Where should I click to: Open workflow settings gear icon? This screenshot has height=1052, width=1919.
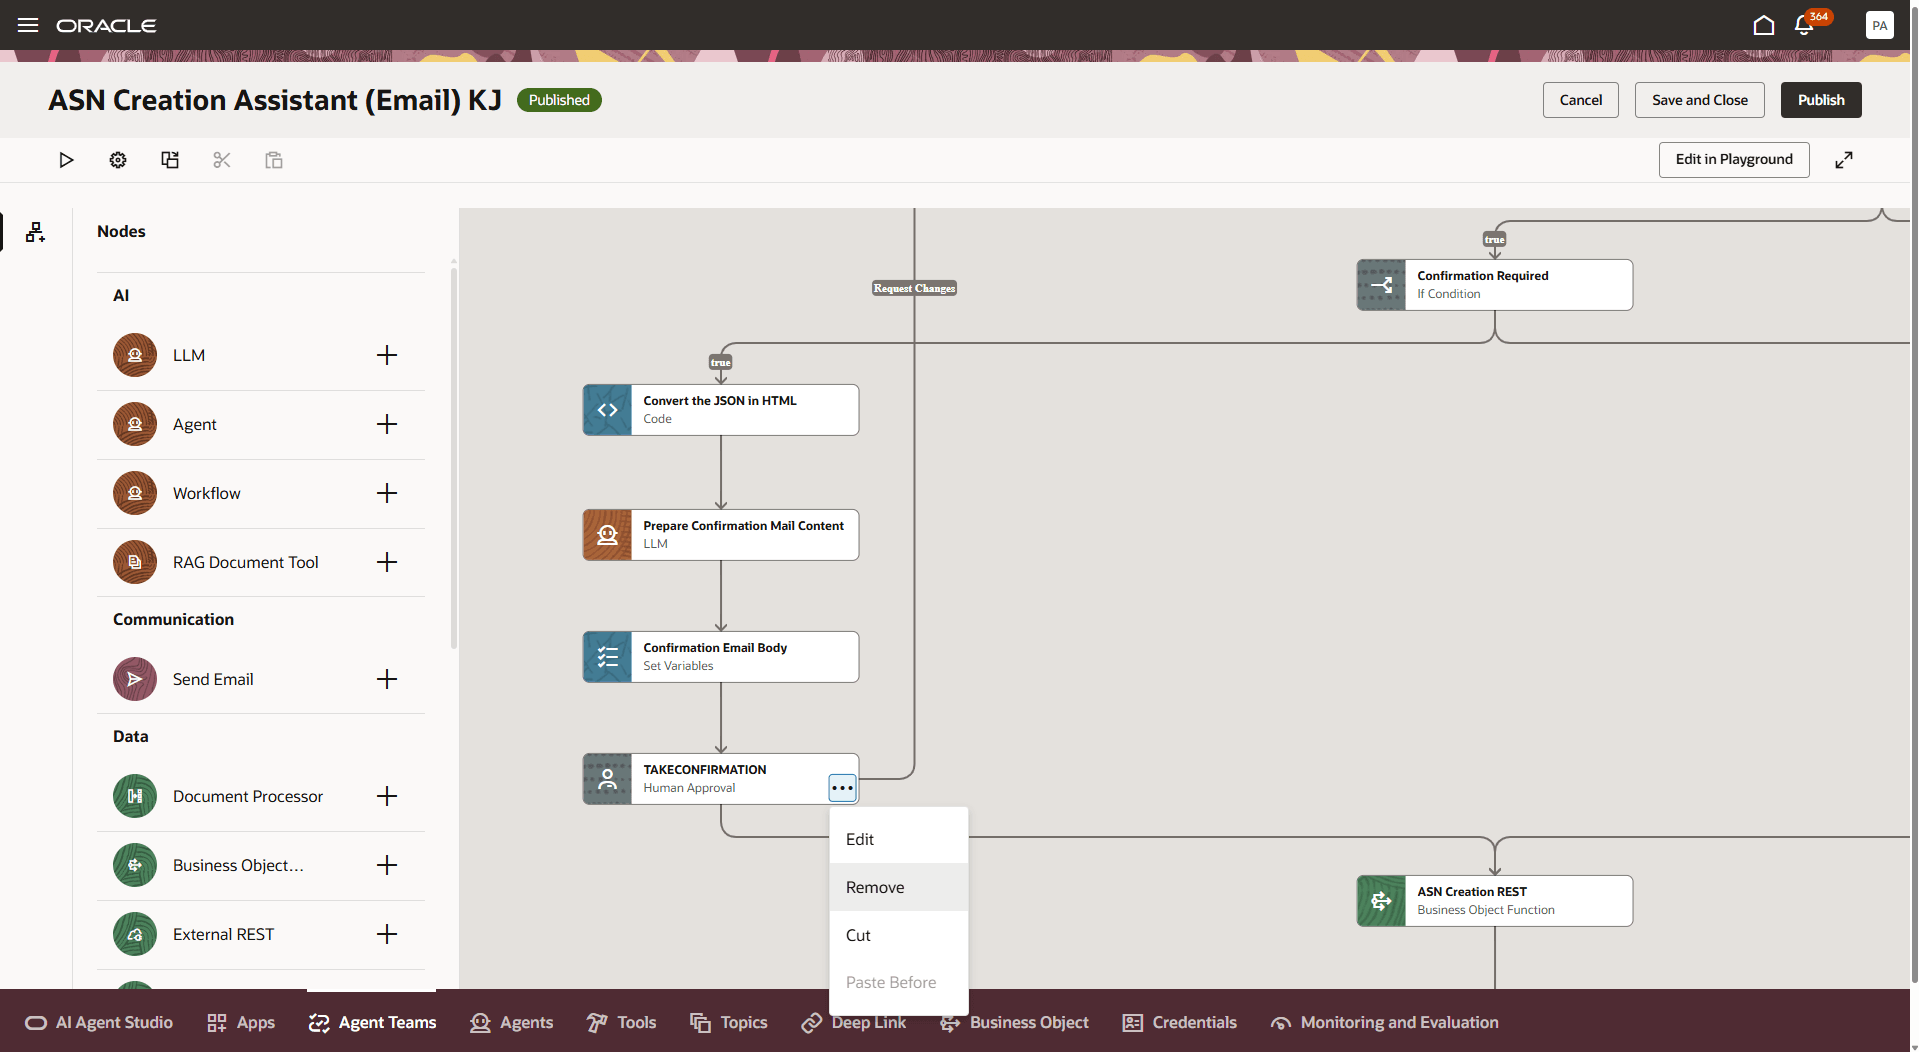pyautogui.click(x=118, y=160)
